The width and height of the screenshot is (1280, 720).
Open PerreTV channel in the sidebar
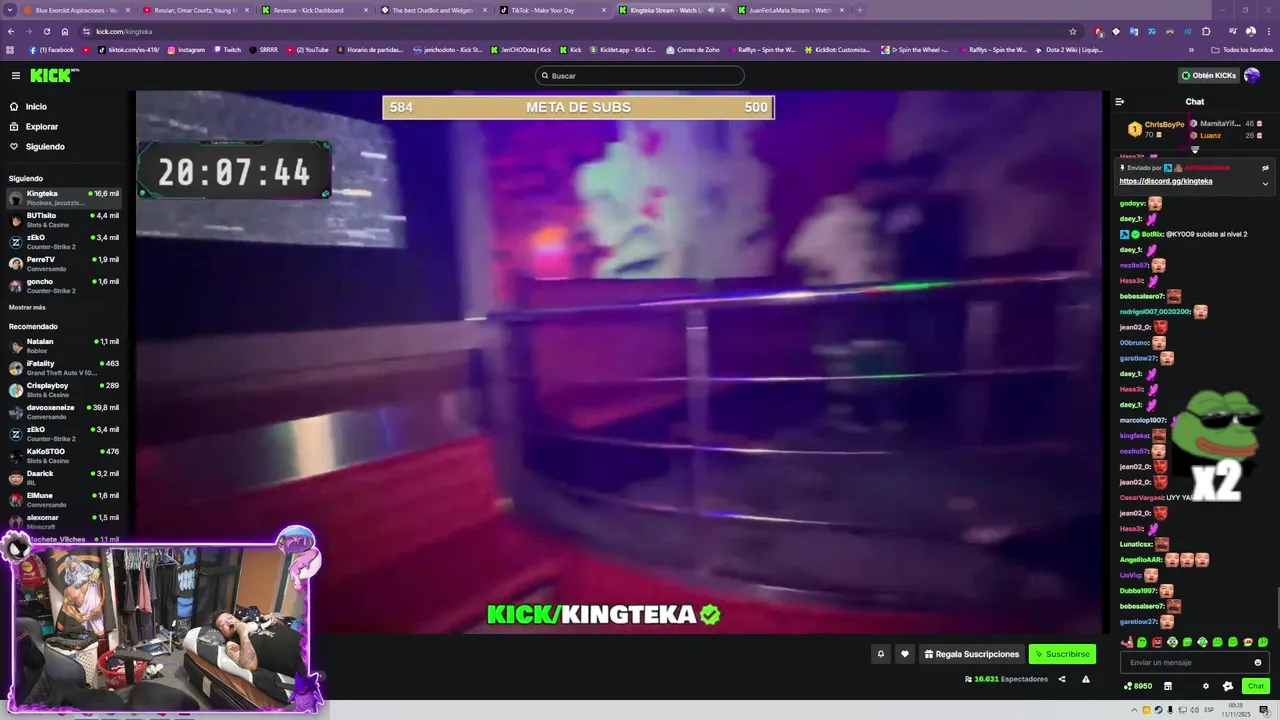tap(64, 263)
